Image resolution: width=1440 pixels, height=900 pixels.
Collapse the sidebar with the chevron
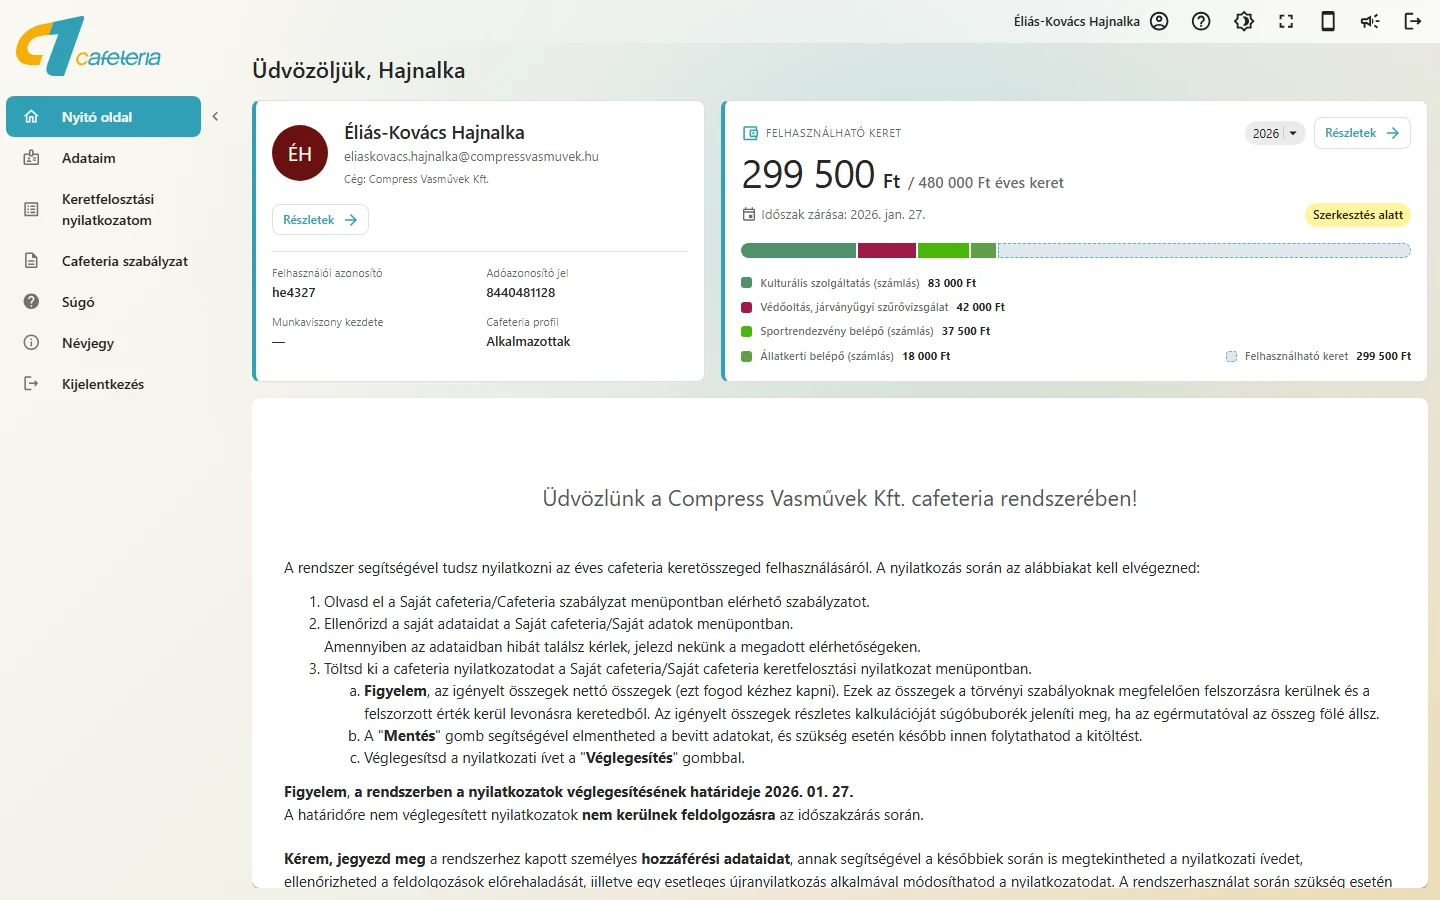tap(215, 117)
